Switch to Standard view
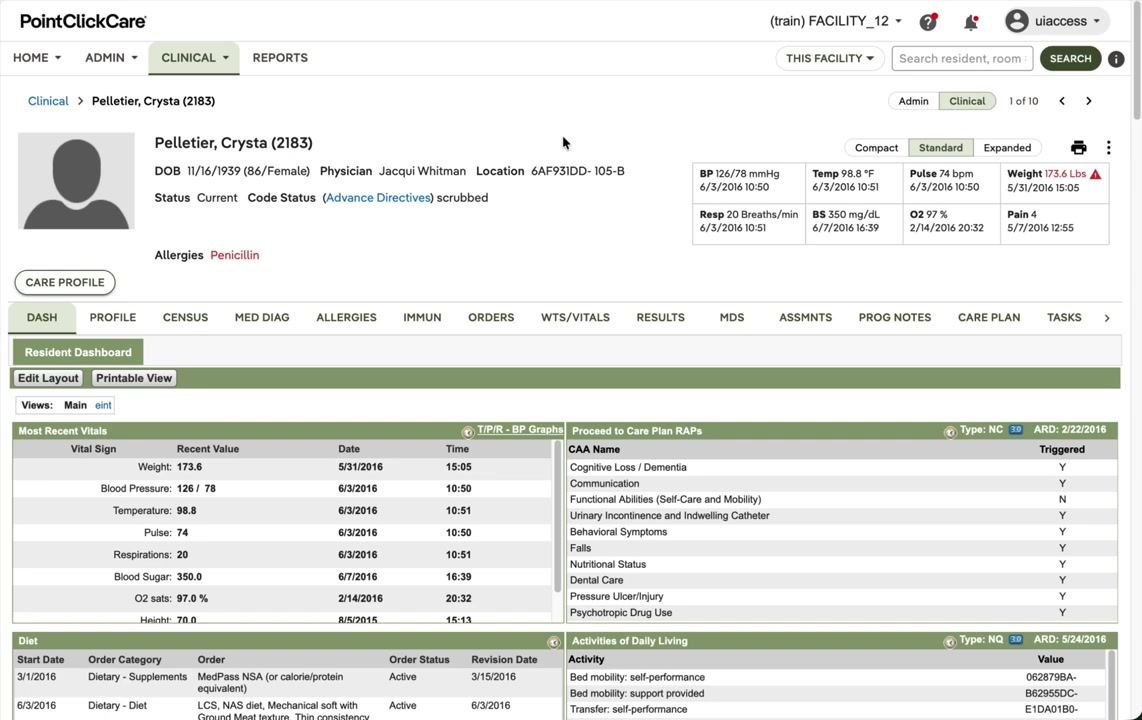This screenshot has height=720, width=1142. tap(940, 148)
